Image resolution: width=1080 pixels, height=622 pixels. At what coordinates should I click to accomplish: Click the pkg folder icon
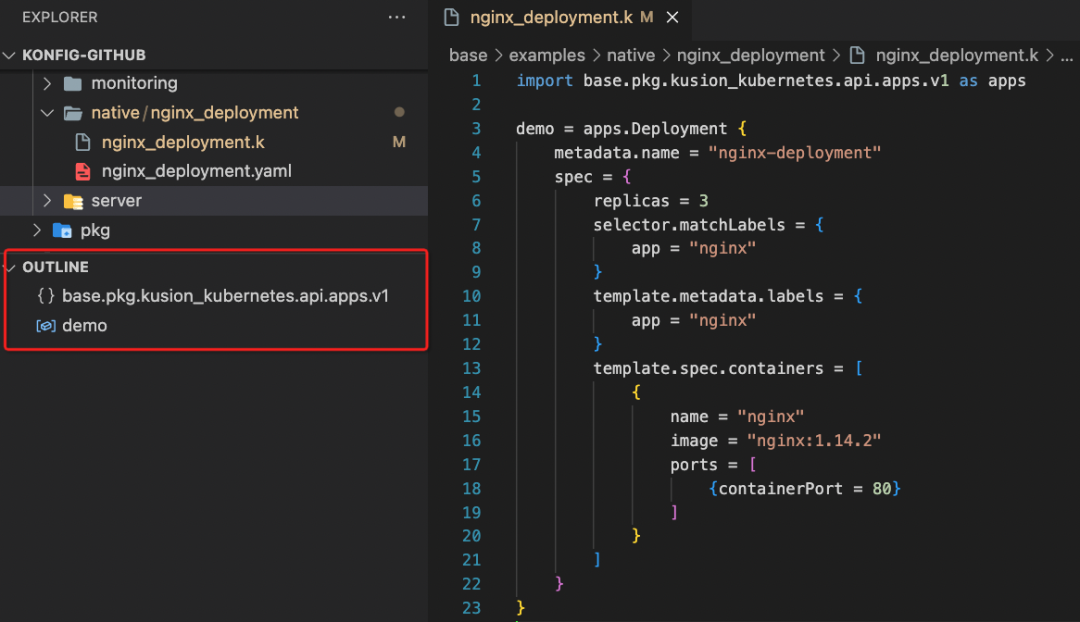pos(62,230)
